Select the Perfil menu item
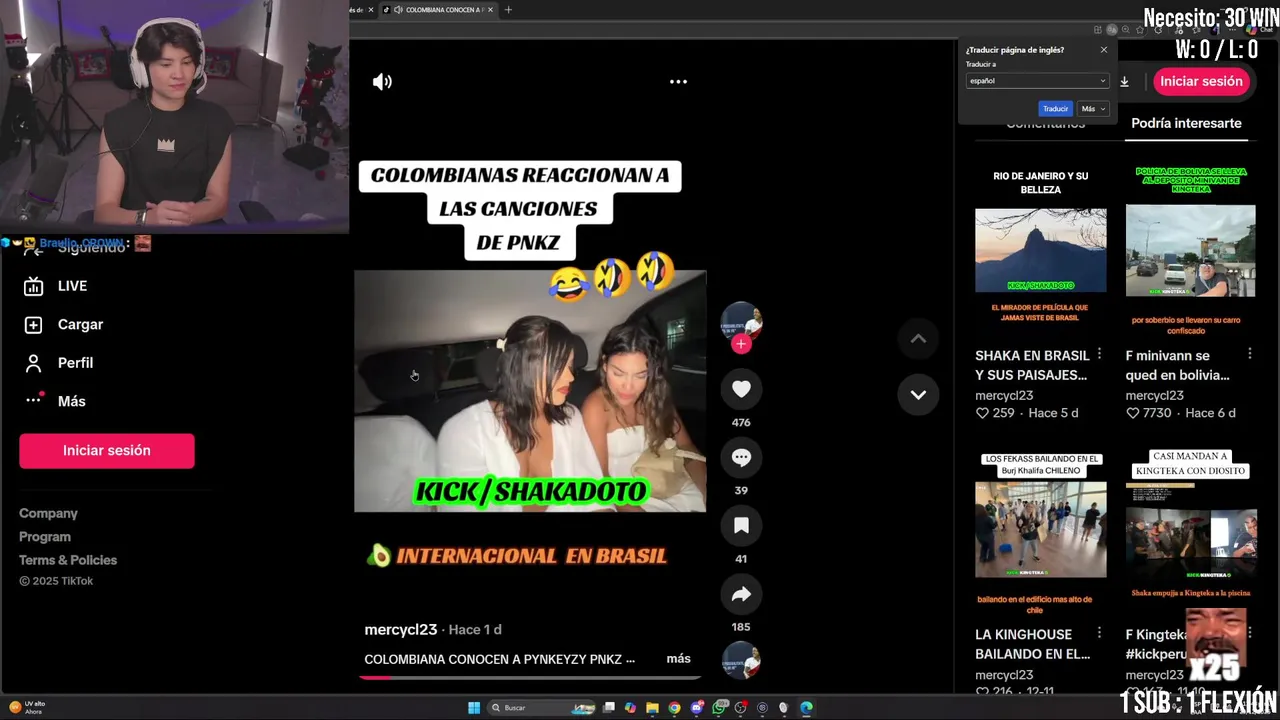Screen dimensions: 1280x720 click(x=75, y=363)
